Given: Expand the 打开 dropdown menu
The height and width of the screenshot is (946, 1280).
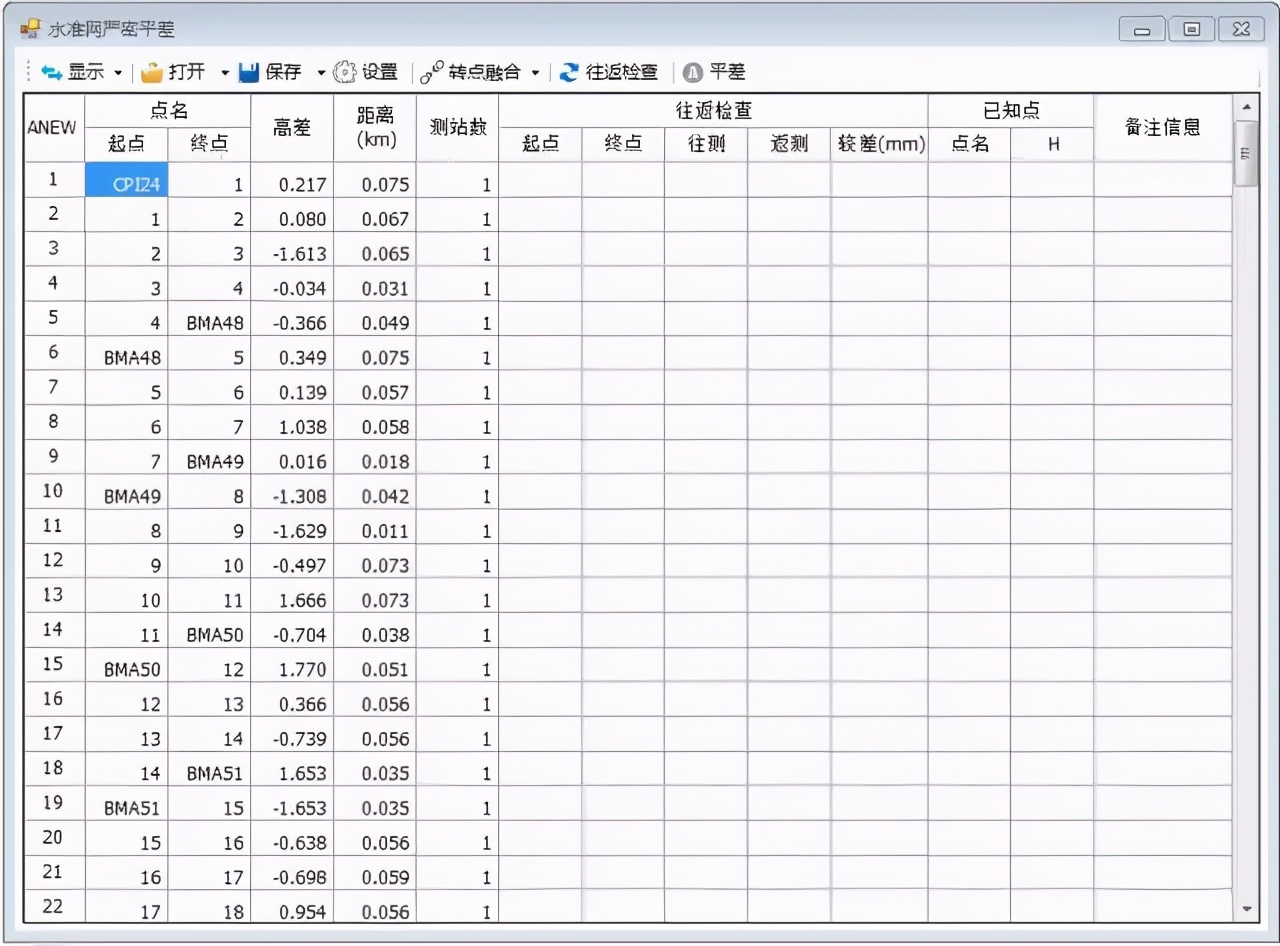Looking at the screenshot, I should click(224, 73).
